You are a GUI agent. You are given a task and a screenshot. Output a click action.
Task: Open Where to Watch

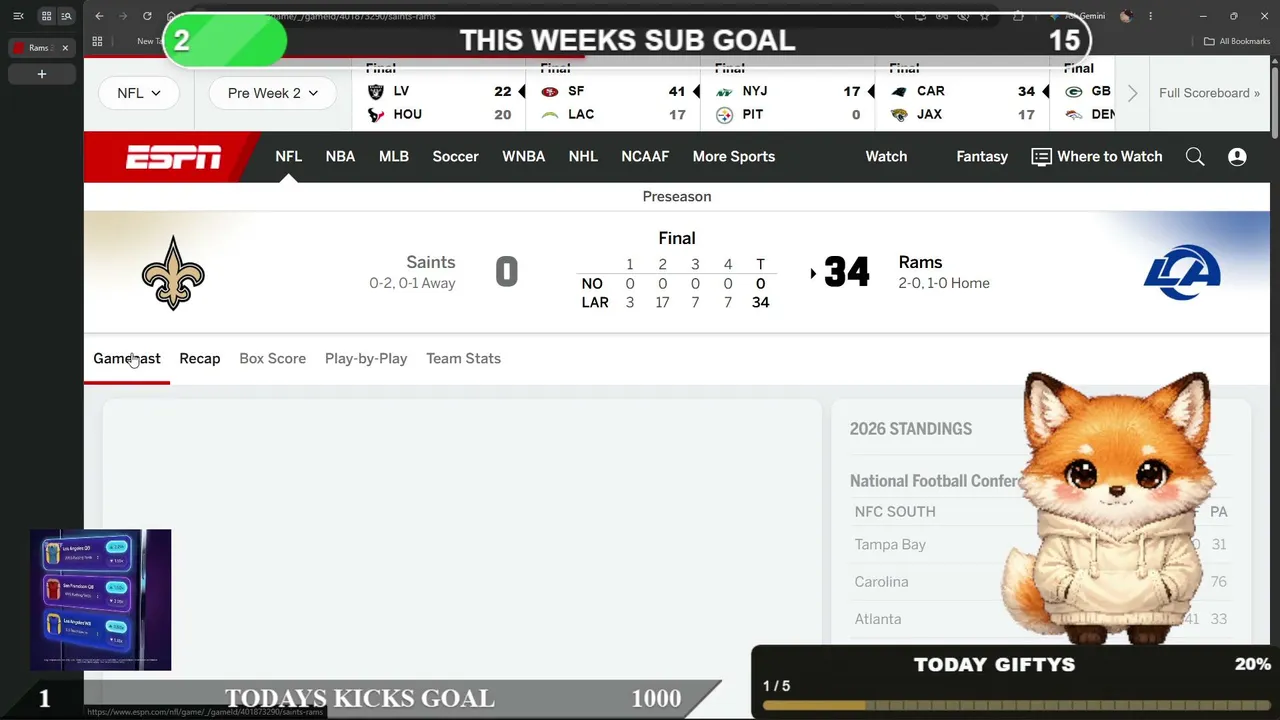1097,156
